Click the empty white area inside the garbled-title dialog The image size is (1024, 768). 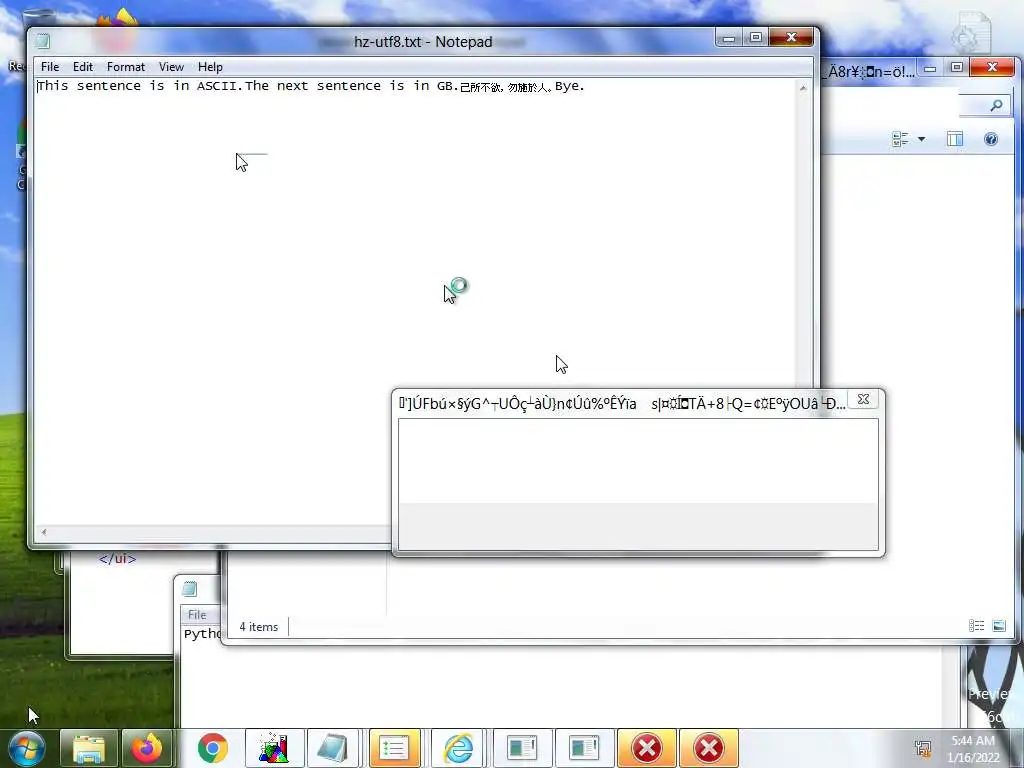(638, 461)
